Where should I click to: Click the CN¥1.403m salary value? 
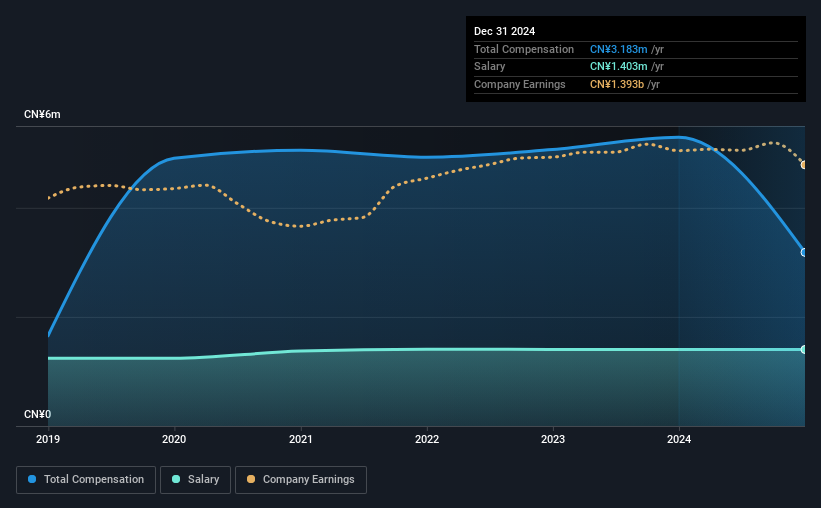point(618,67)
